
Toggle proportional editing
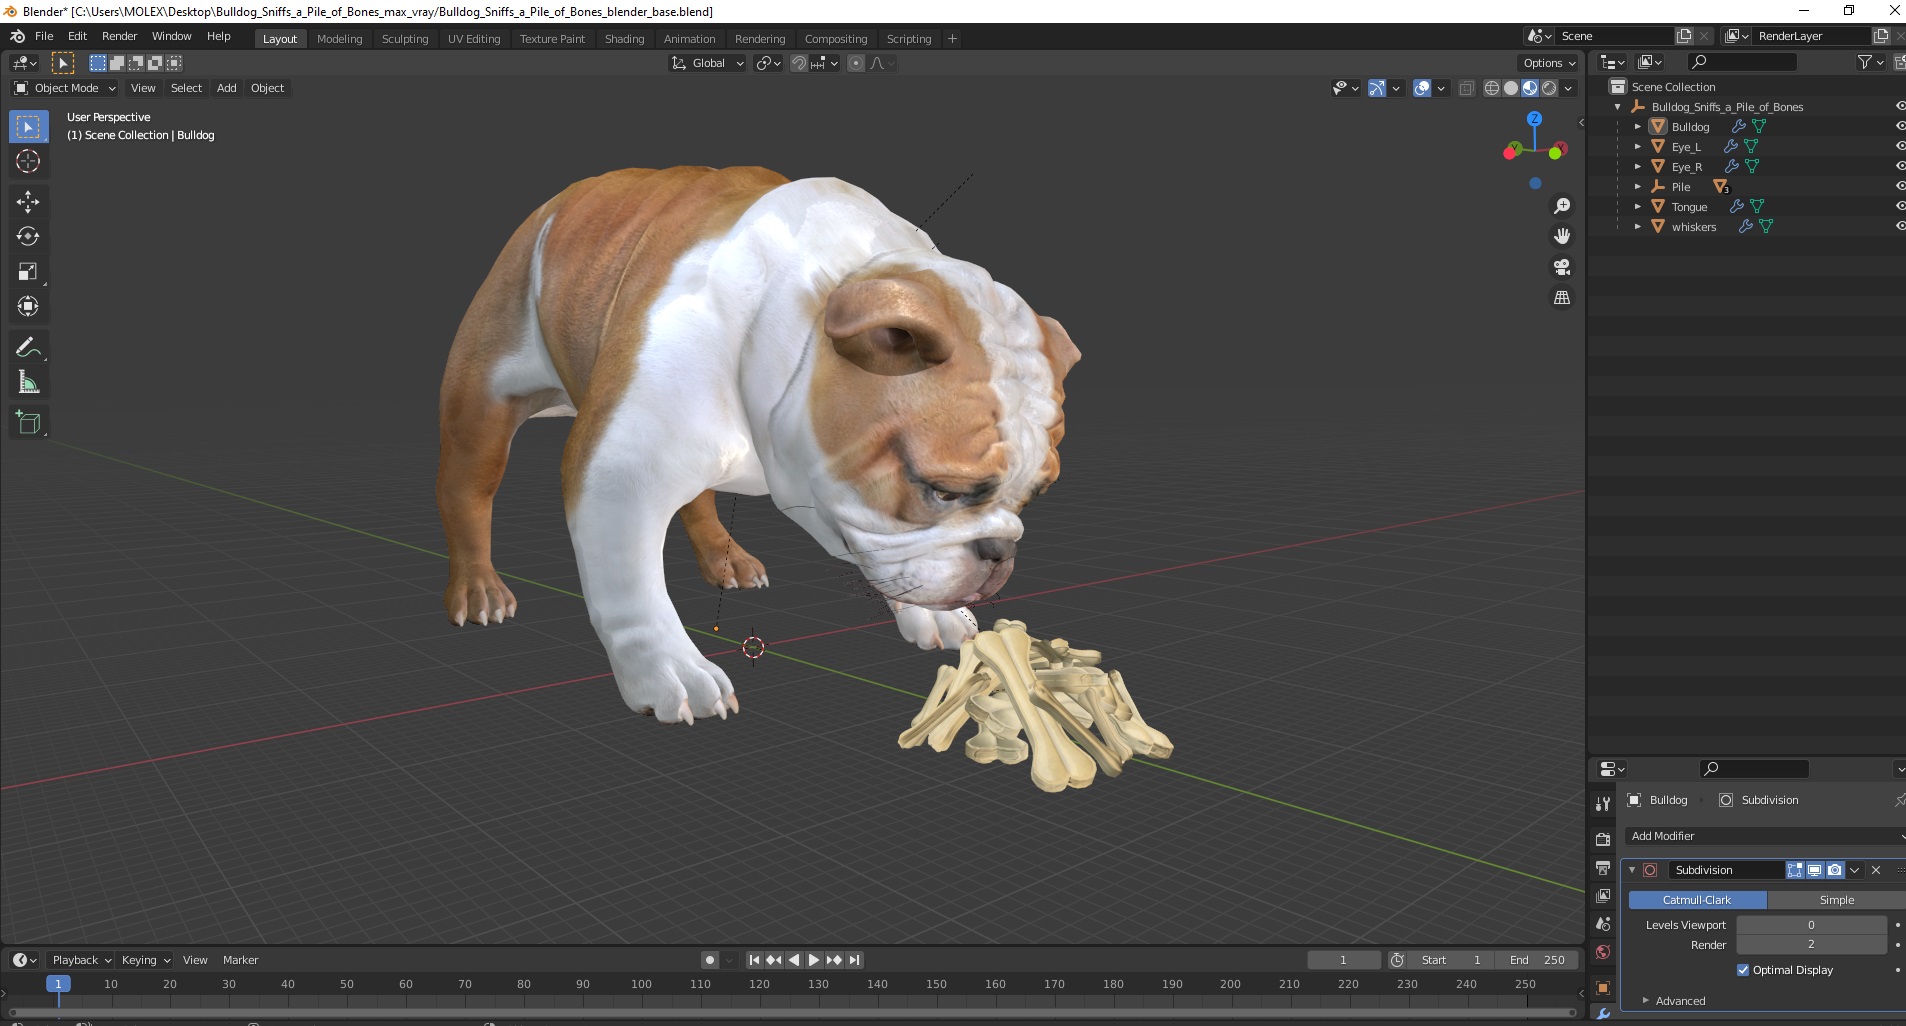point(856,63)
